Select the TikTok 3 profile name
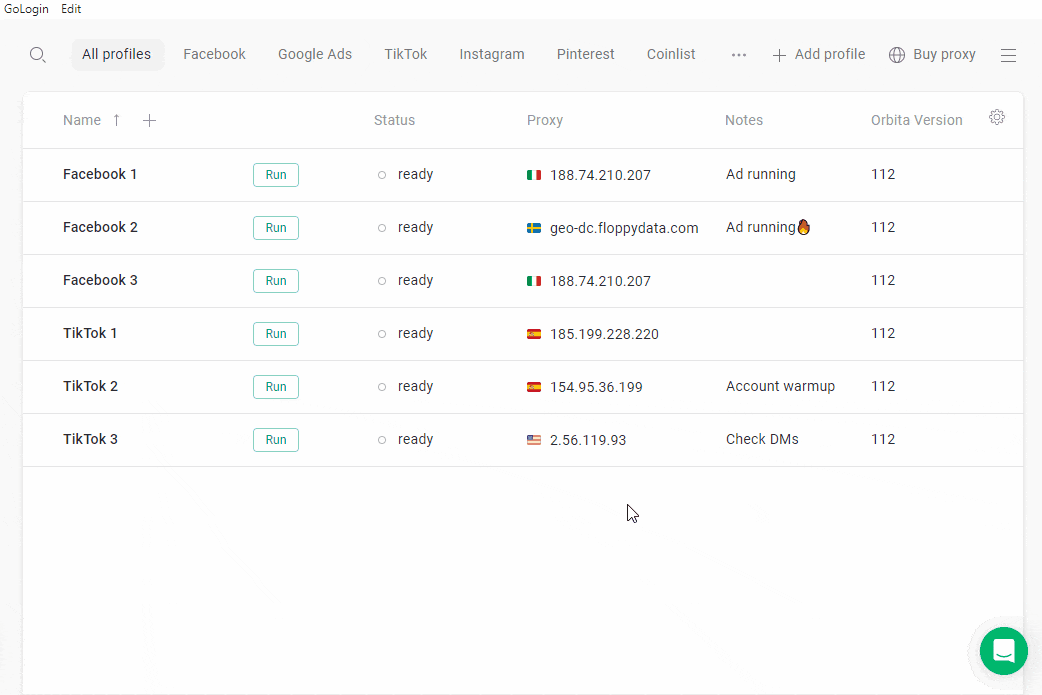 (90, 439)
